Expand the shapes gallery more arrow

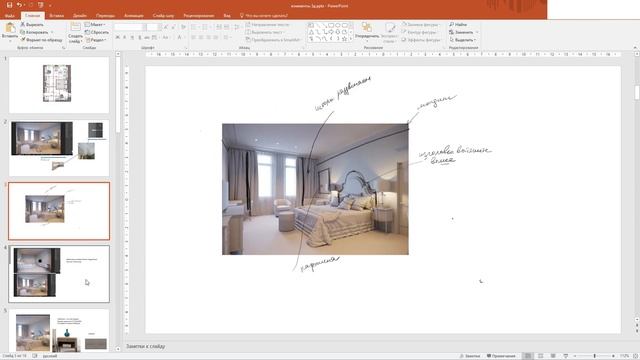351,39
